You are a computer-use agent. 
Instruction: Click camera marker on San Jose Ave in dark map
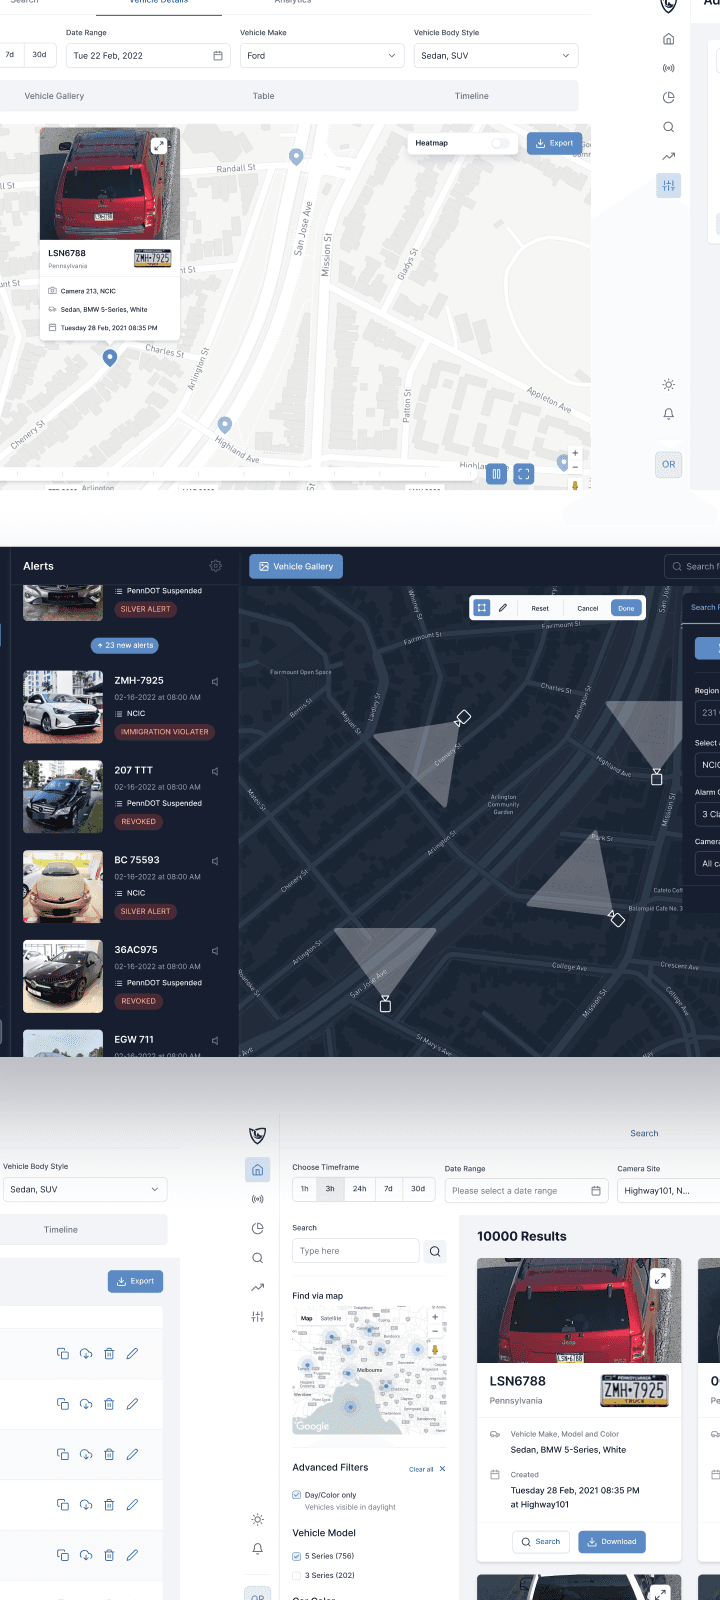click(385, 1003)
